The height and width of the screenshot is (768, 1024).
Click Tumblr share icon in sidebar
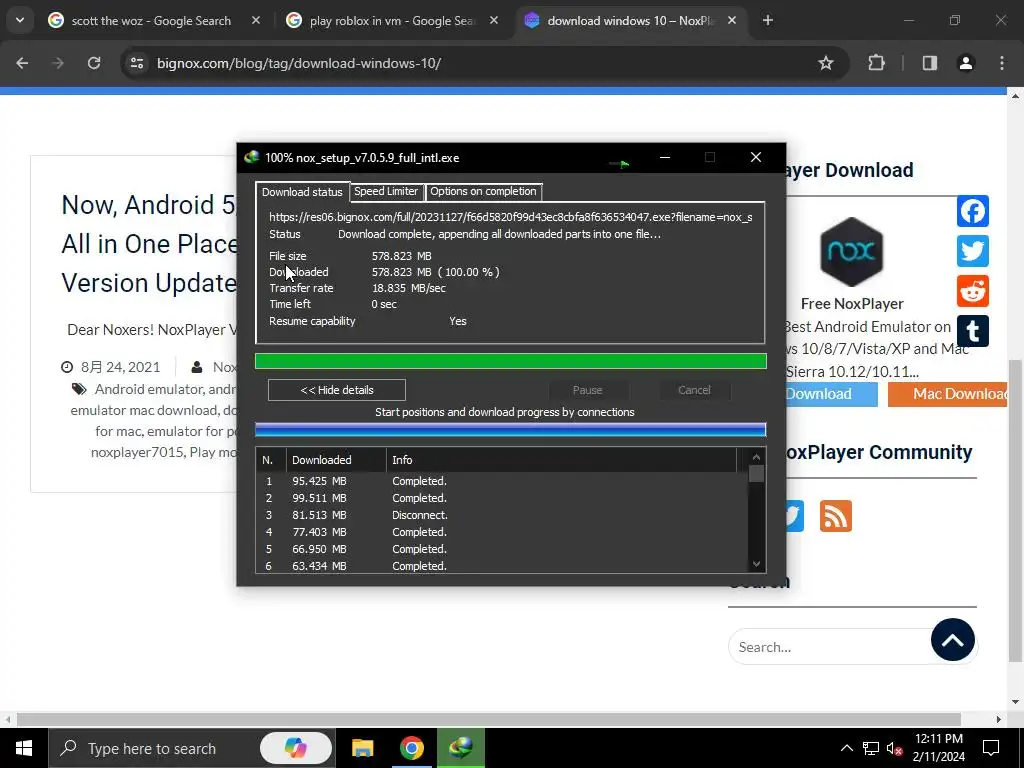pos(972,331)
